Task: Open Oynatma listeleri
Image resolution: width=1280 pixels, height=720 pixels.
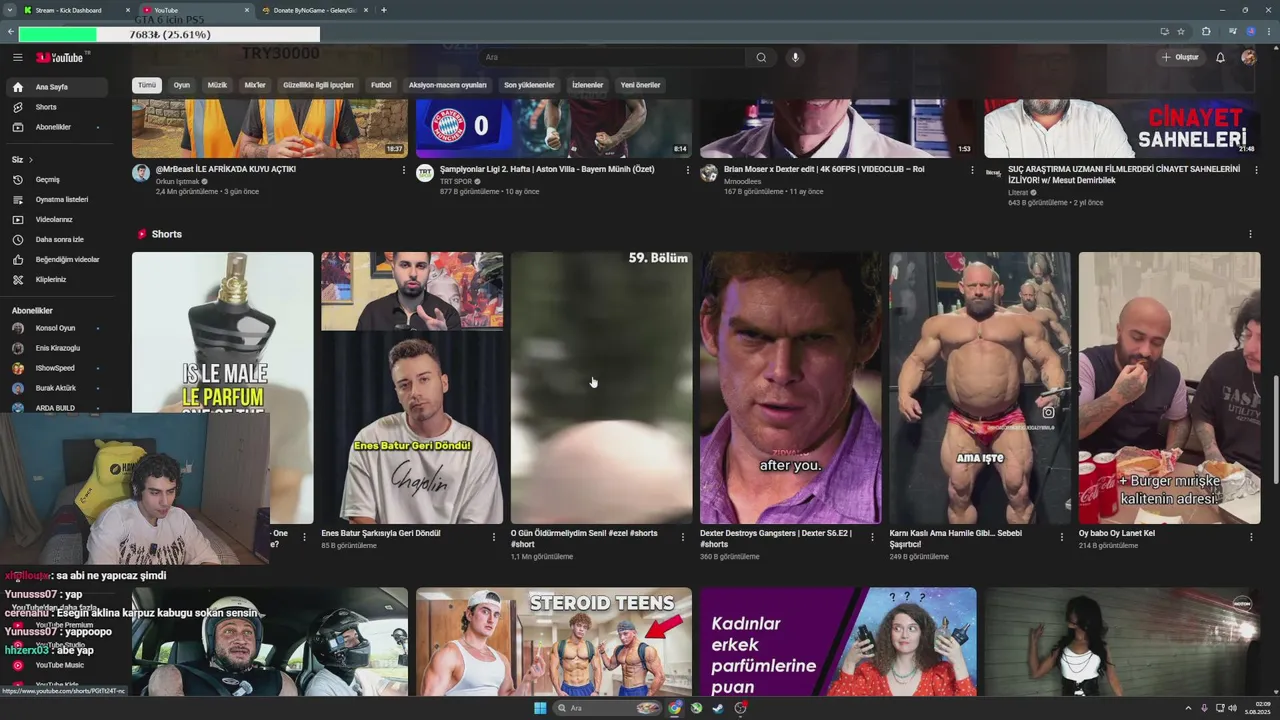Action: point(56,200)
